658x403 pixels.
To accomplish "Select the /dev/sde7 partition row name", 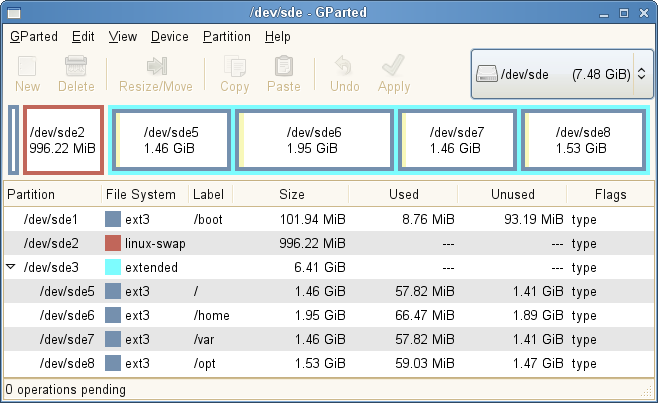I will (67, 339).
